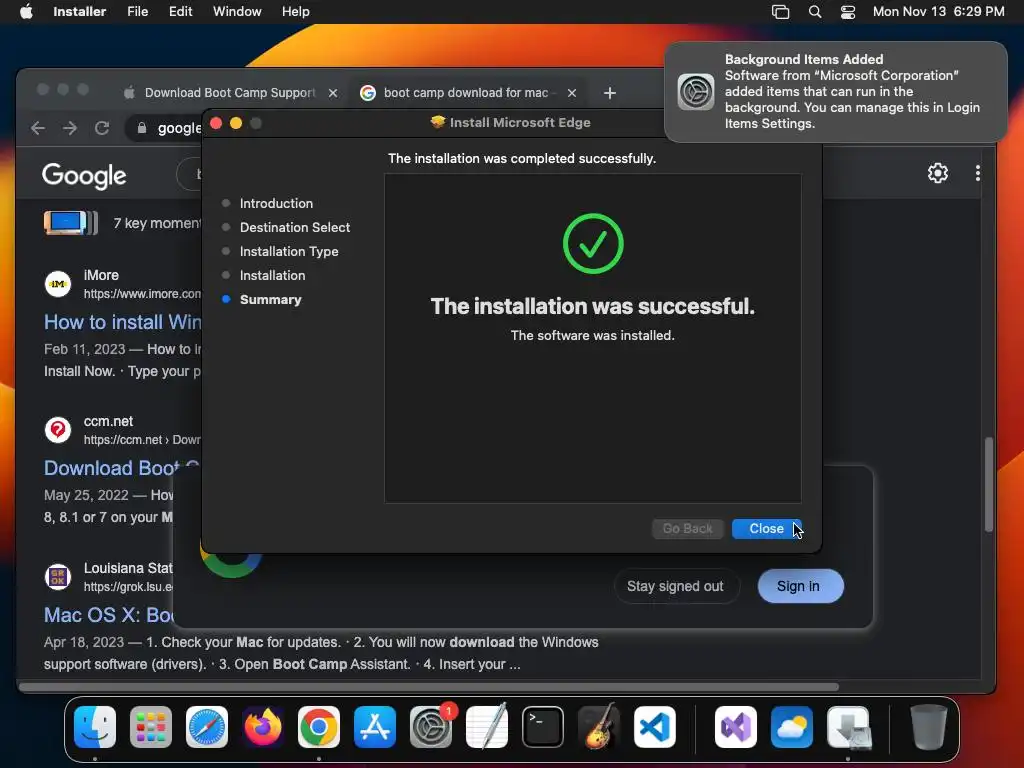This screenshot has width=1024, height=768.
Task: Click the 7 key moments video thumbnail
Action: click(x=71, y=223)
